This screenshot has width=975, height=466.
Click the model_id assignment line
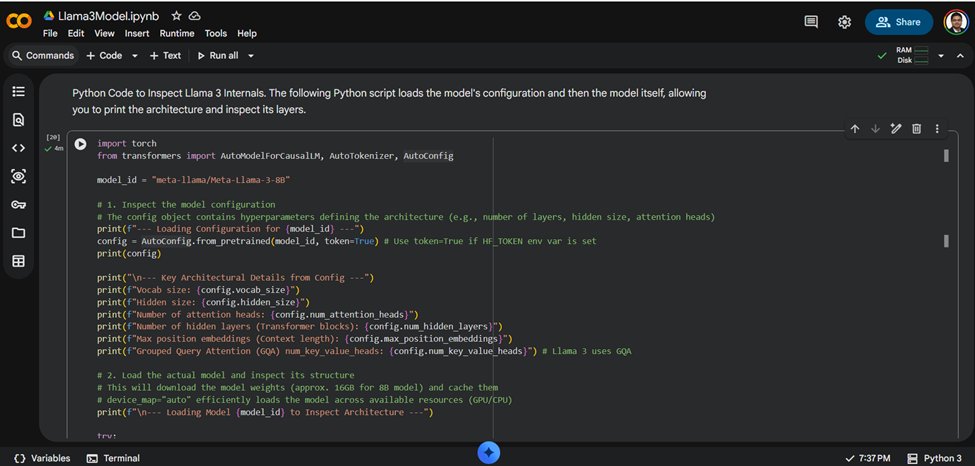[x=194, y=180]
